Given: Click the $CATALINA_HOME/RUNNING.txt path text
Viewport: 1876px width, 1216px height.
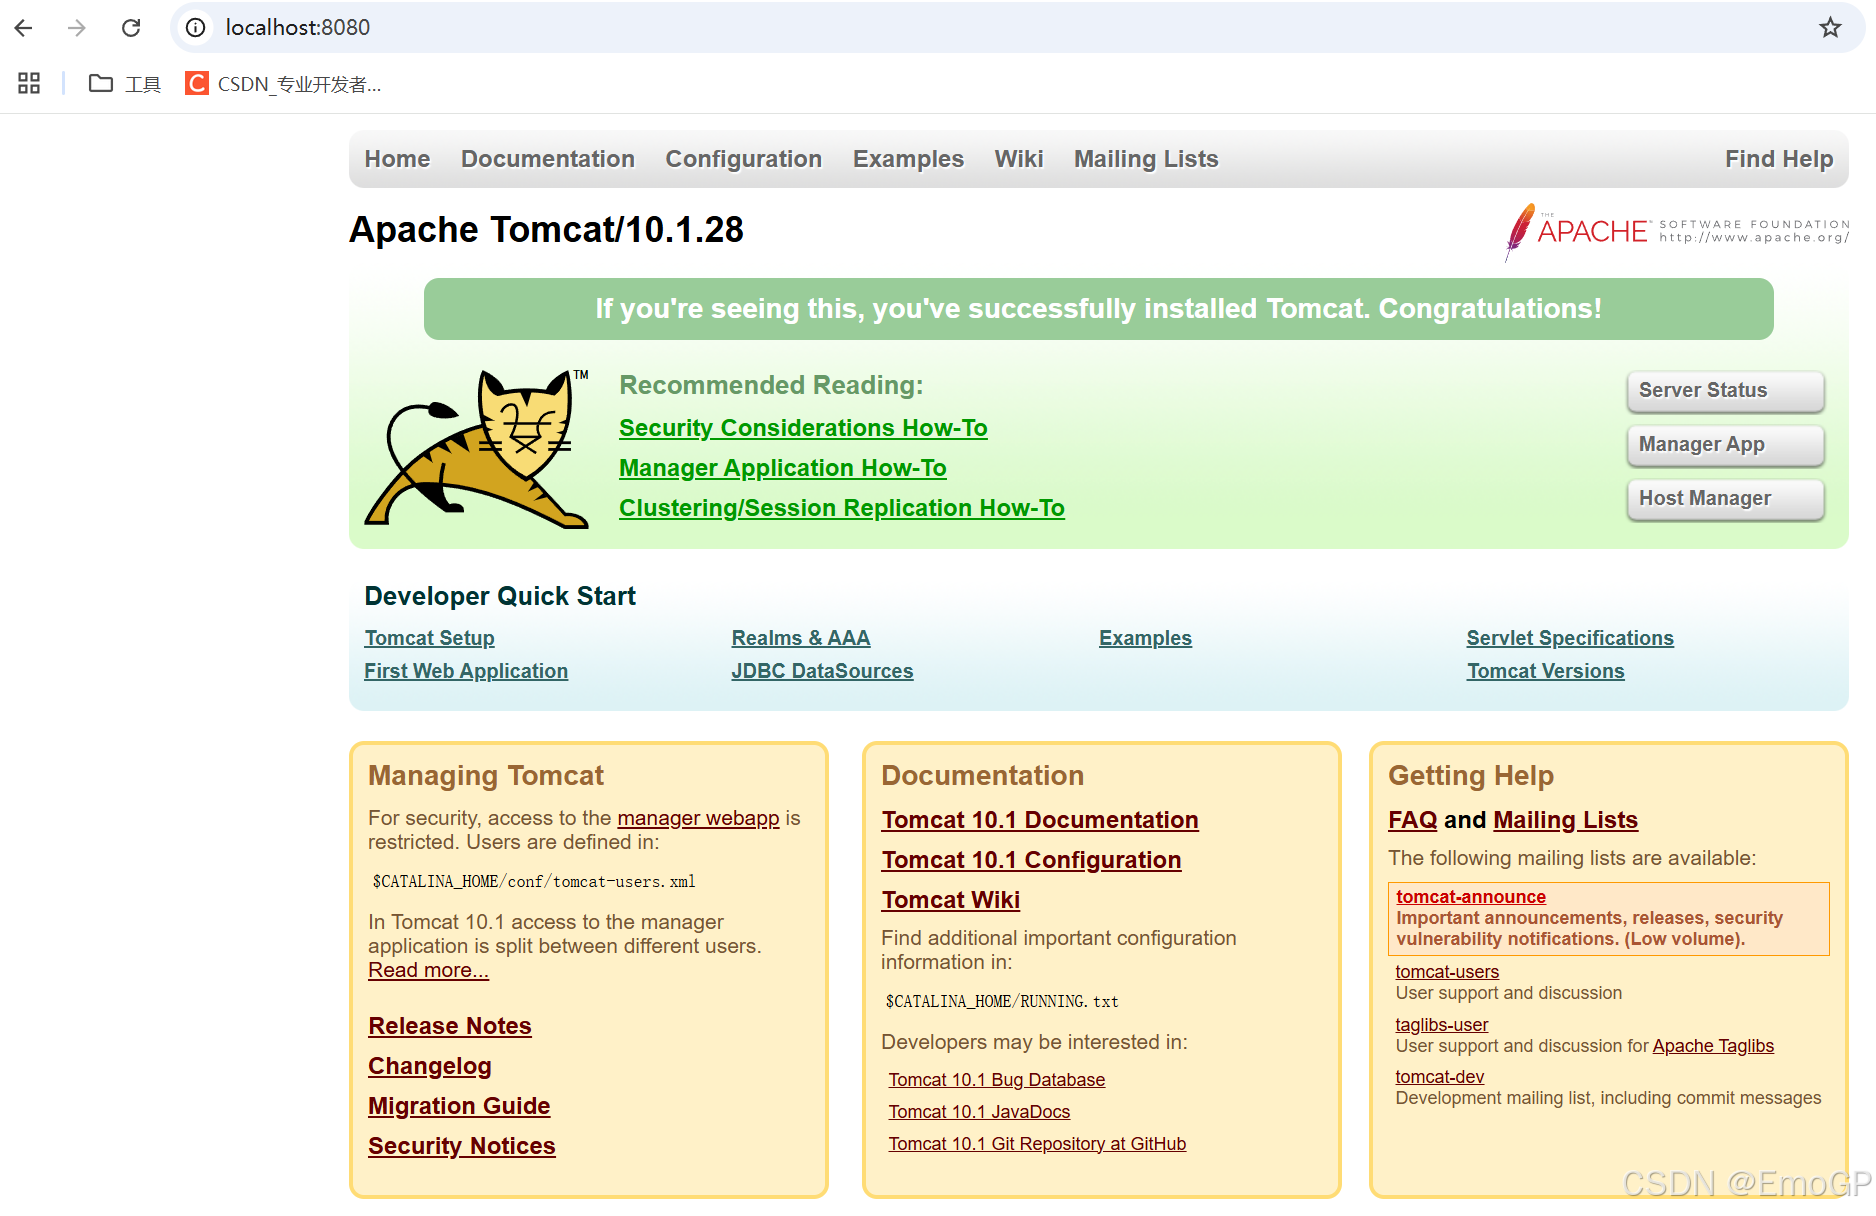Looking at the screenshot, I should pos(1002,1002).
